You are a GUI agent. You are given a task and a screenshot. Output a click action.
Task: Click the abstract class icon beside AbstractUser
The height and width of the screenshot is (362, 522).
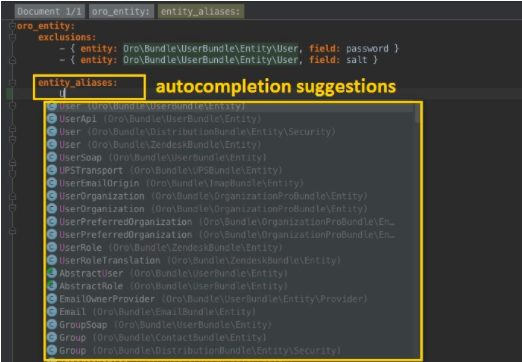pos(52,273)
